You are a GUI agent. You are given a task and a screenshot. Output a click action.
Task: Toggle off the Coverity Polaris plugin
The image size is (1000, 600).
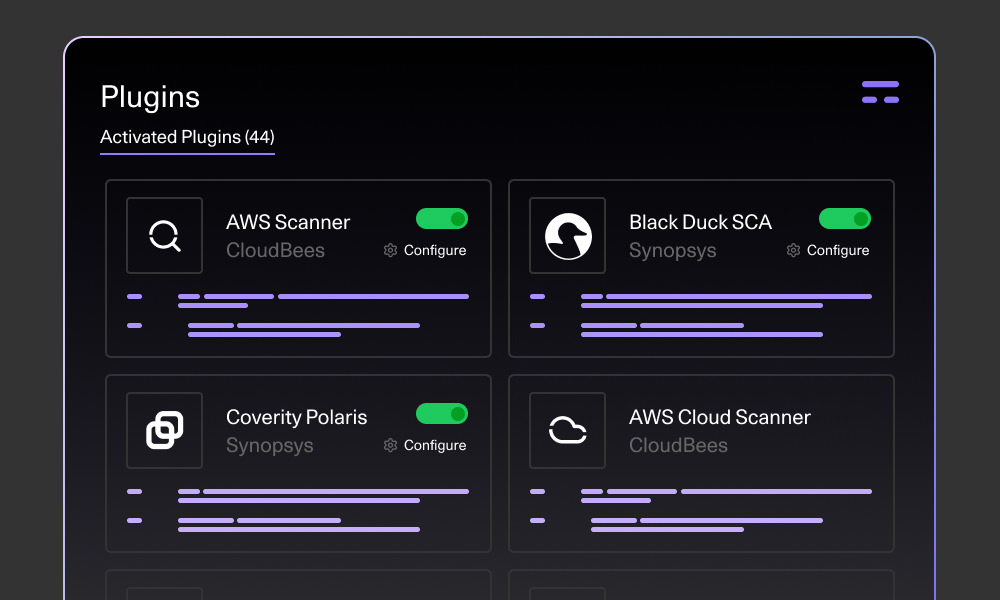[442, 414]
